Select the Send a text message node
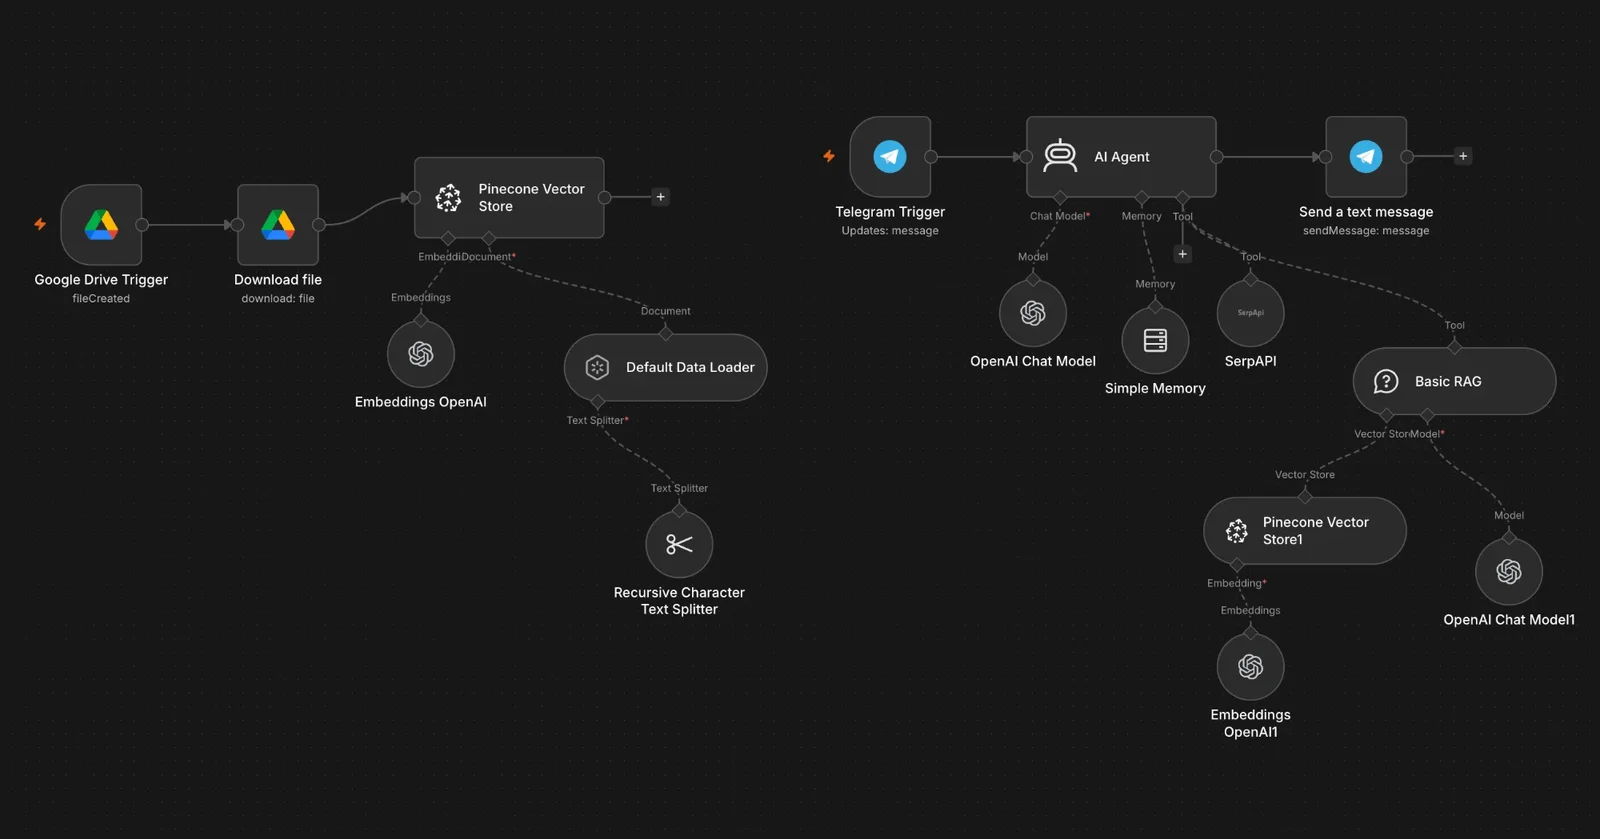The image size is (1600, 839). (x=1366, y=157)
